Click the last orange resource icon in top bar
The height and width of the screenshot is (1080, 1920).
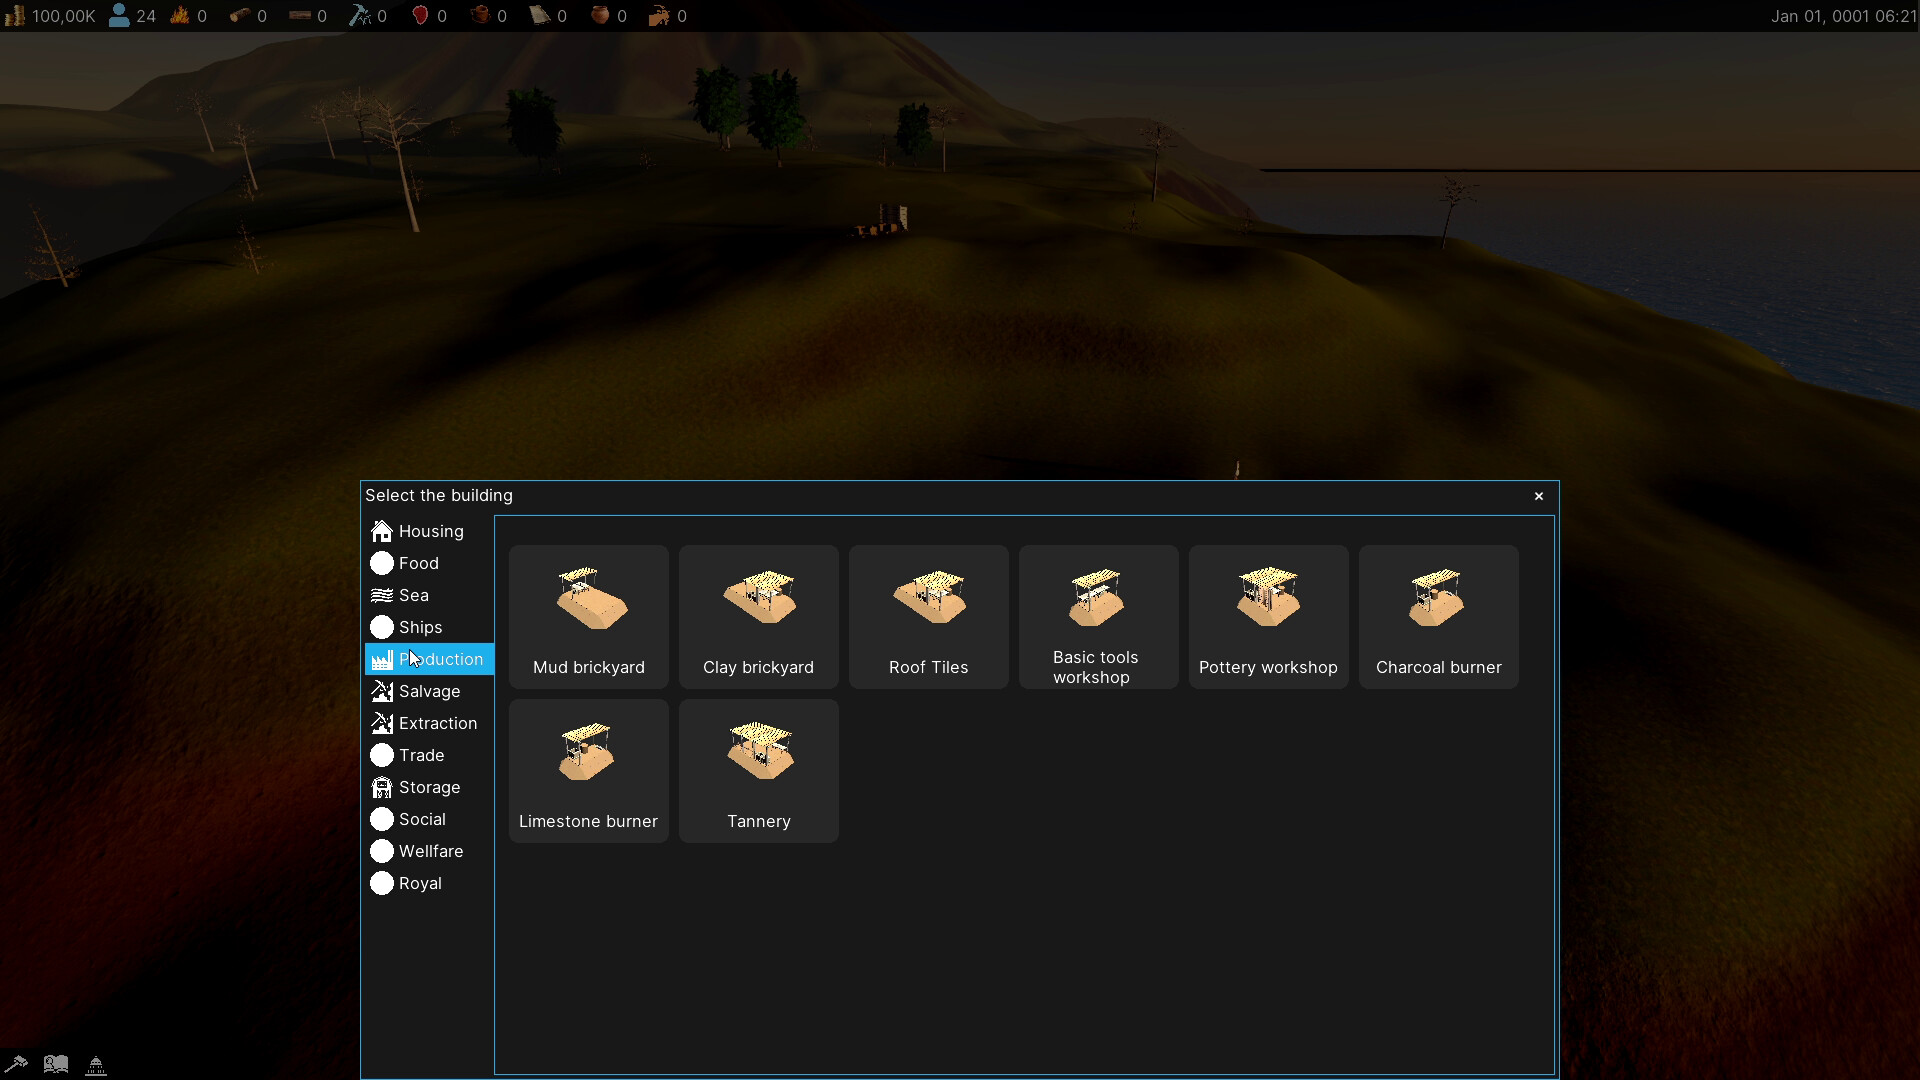(659, 16)
